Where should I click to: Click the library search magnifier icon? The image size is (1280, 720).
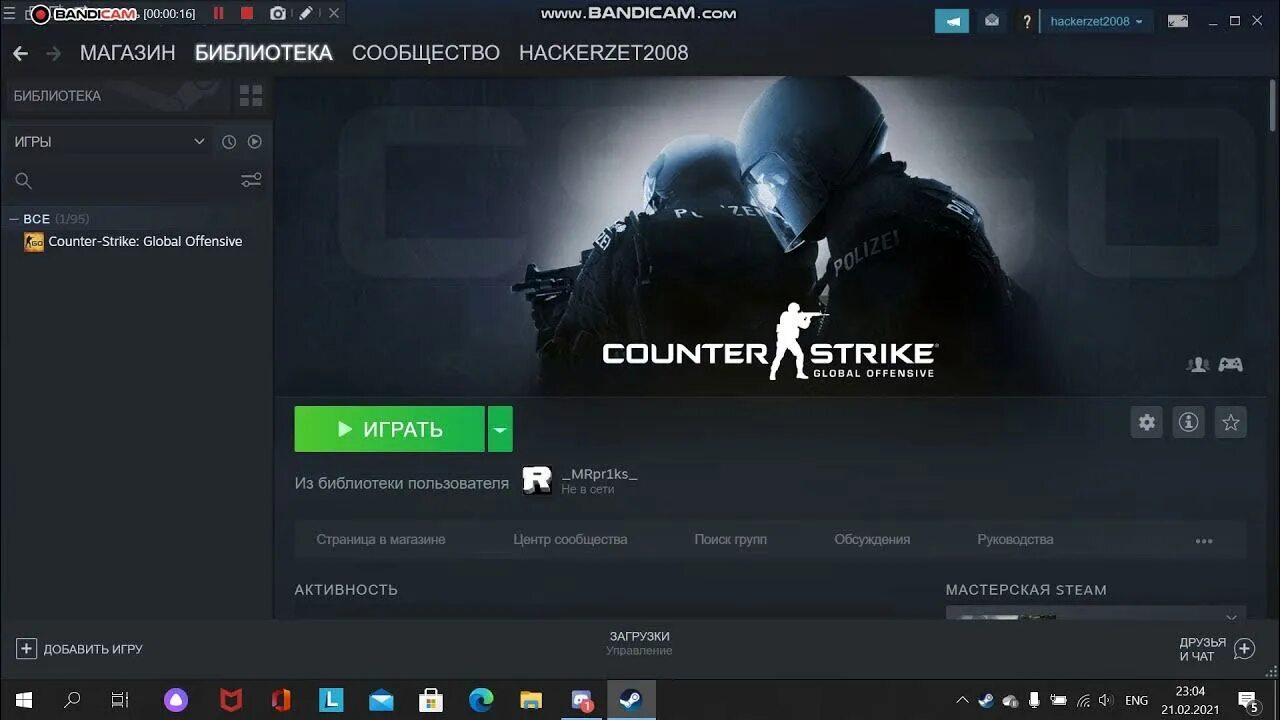[24, 181]
